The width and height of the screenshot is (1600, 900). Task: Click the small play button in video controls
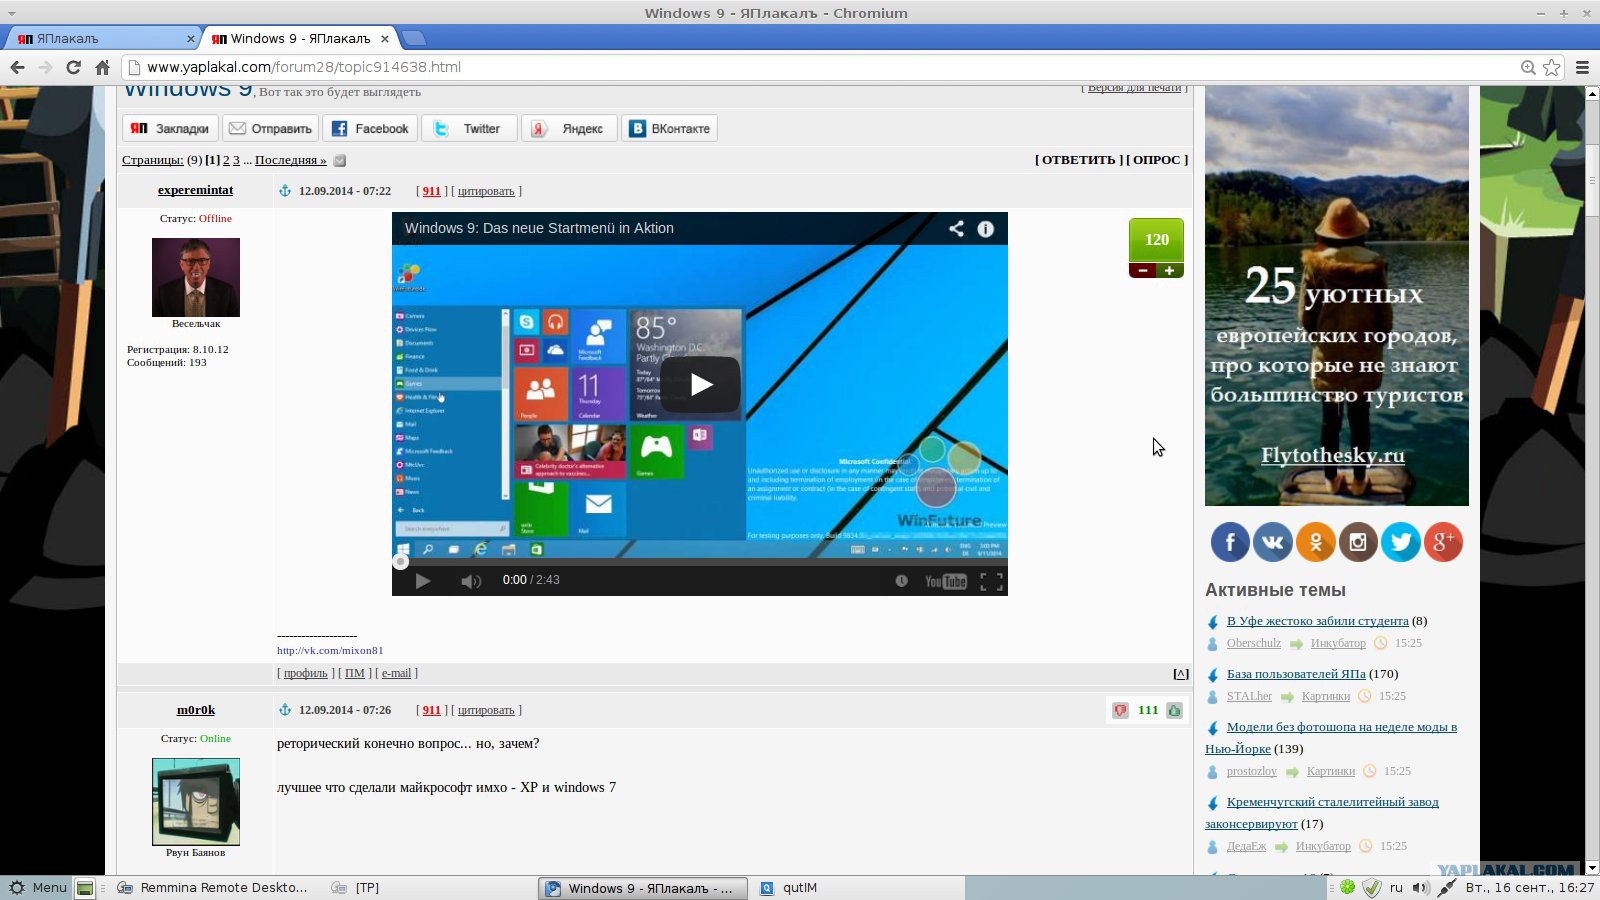(422, 580)
